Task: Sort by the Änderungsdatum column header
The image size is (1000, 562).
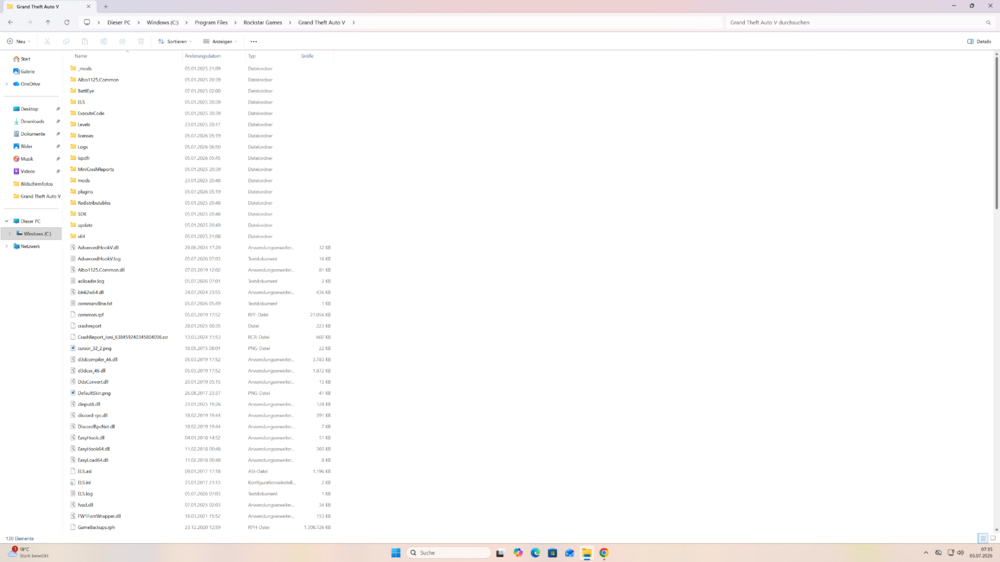Action: [x=203, y=56]
